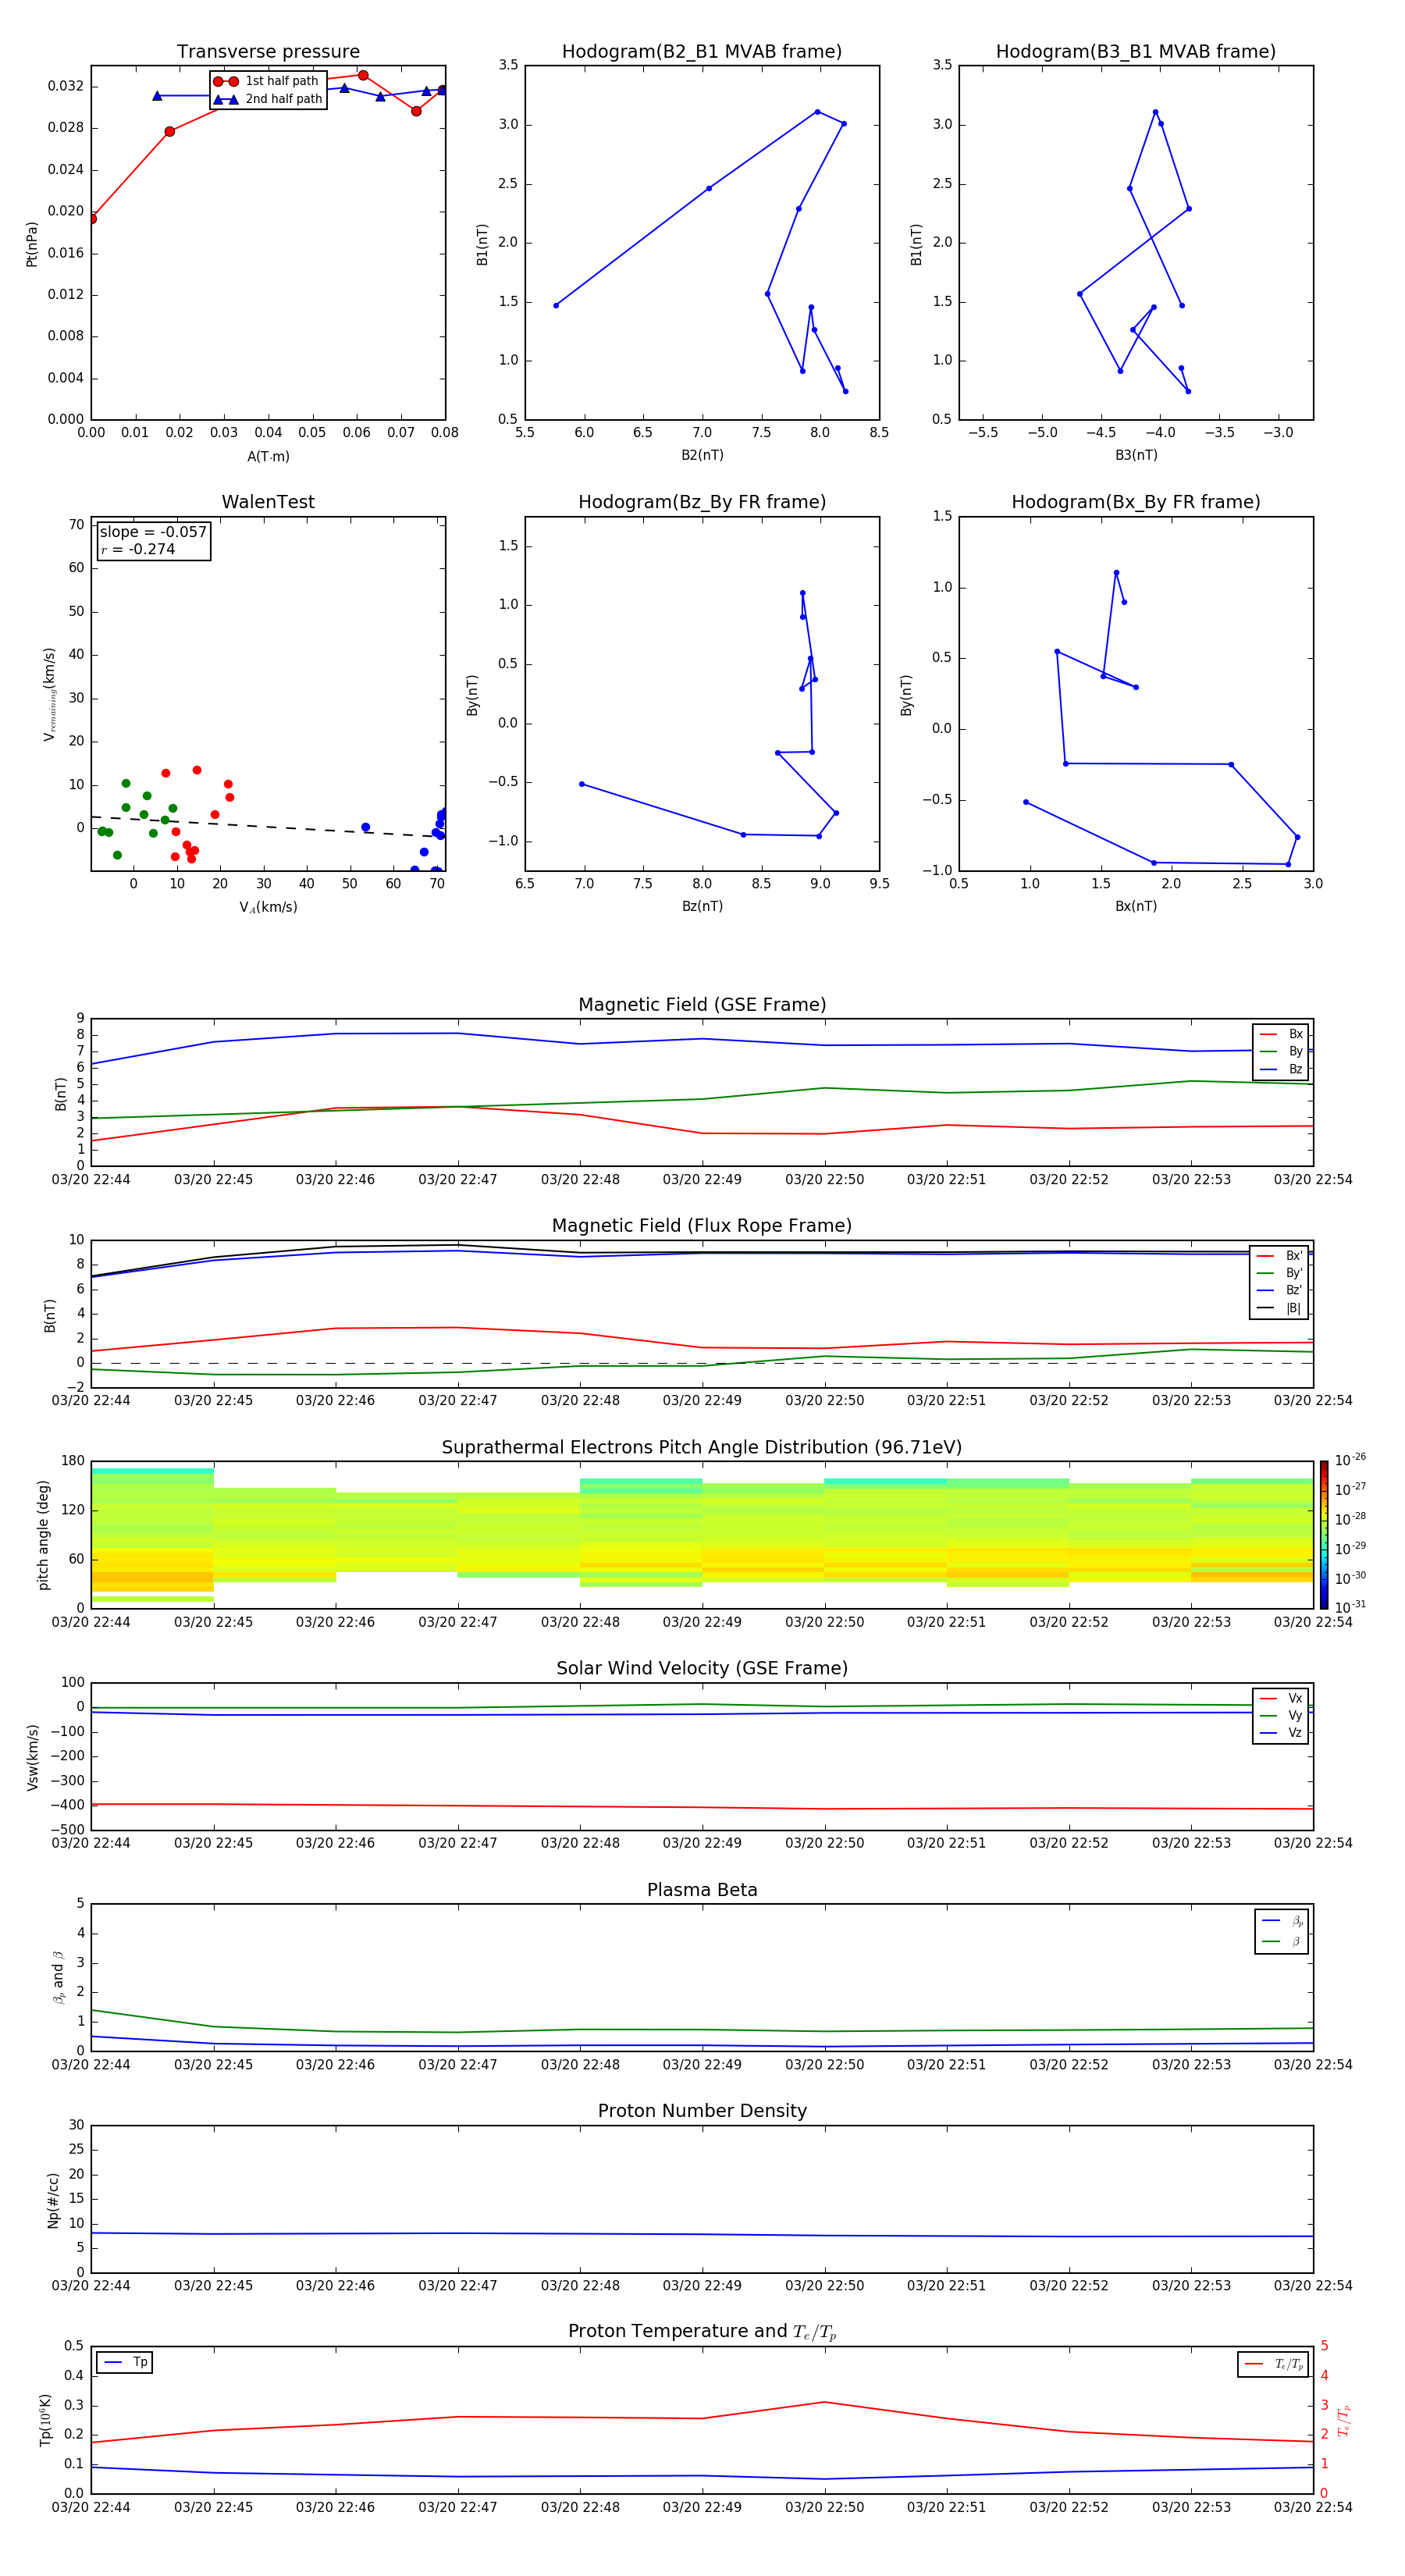Click the 'Magnetic Field (GSE Frame)' title
The image size is (1405, 2576).
click(702, 1005)
